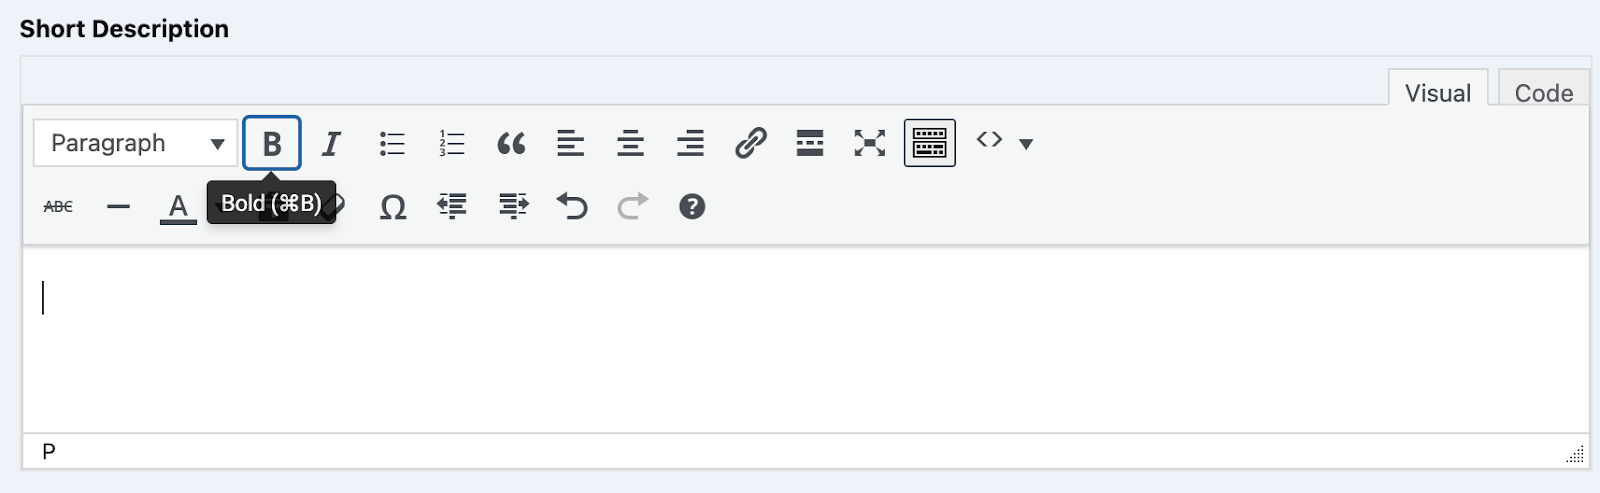Undo the last edit

coord(572,207)
